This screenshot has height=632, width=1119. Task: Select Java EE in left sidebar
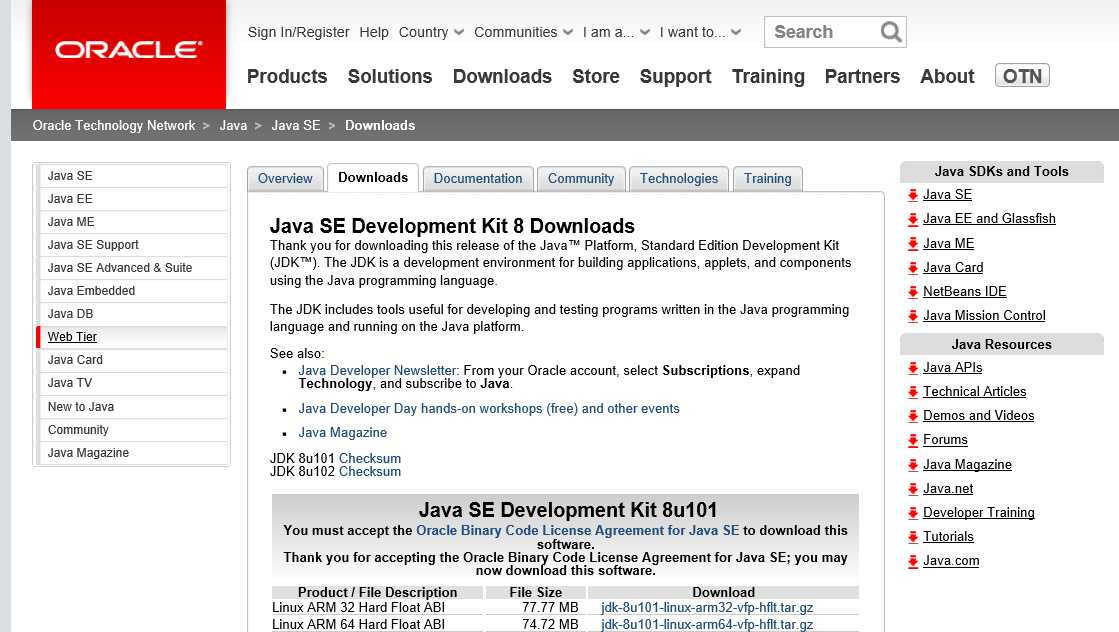[x=133, y=199]
